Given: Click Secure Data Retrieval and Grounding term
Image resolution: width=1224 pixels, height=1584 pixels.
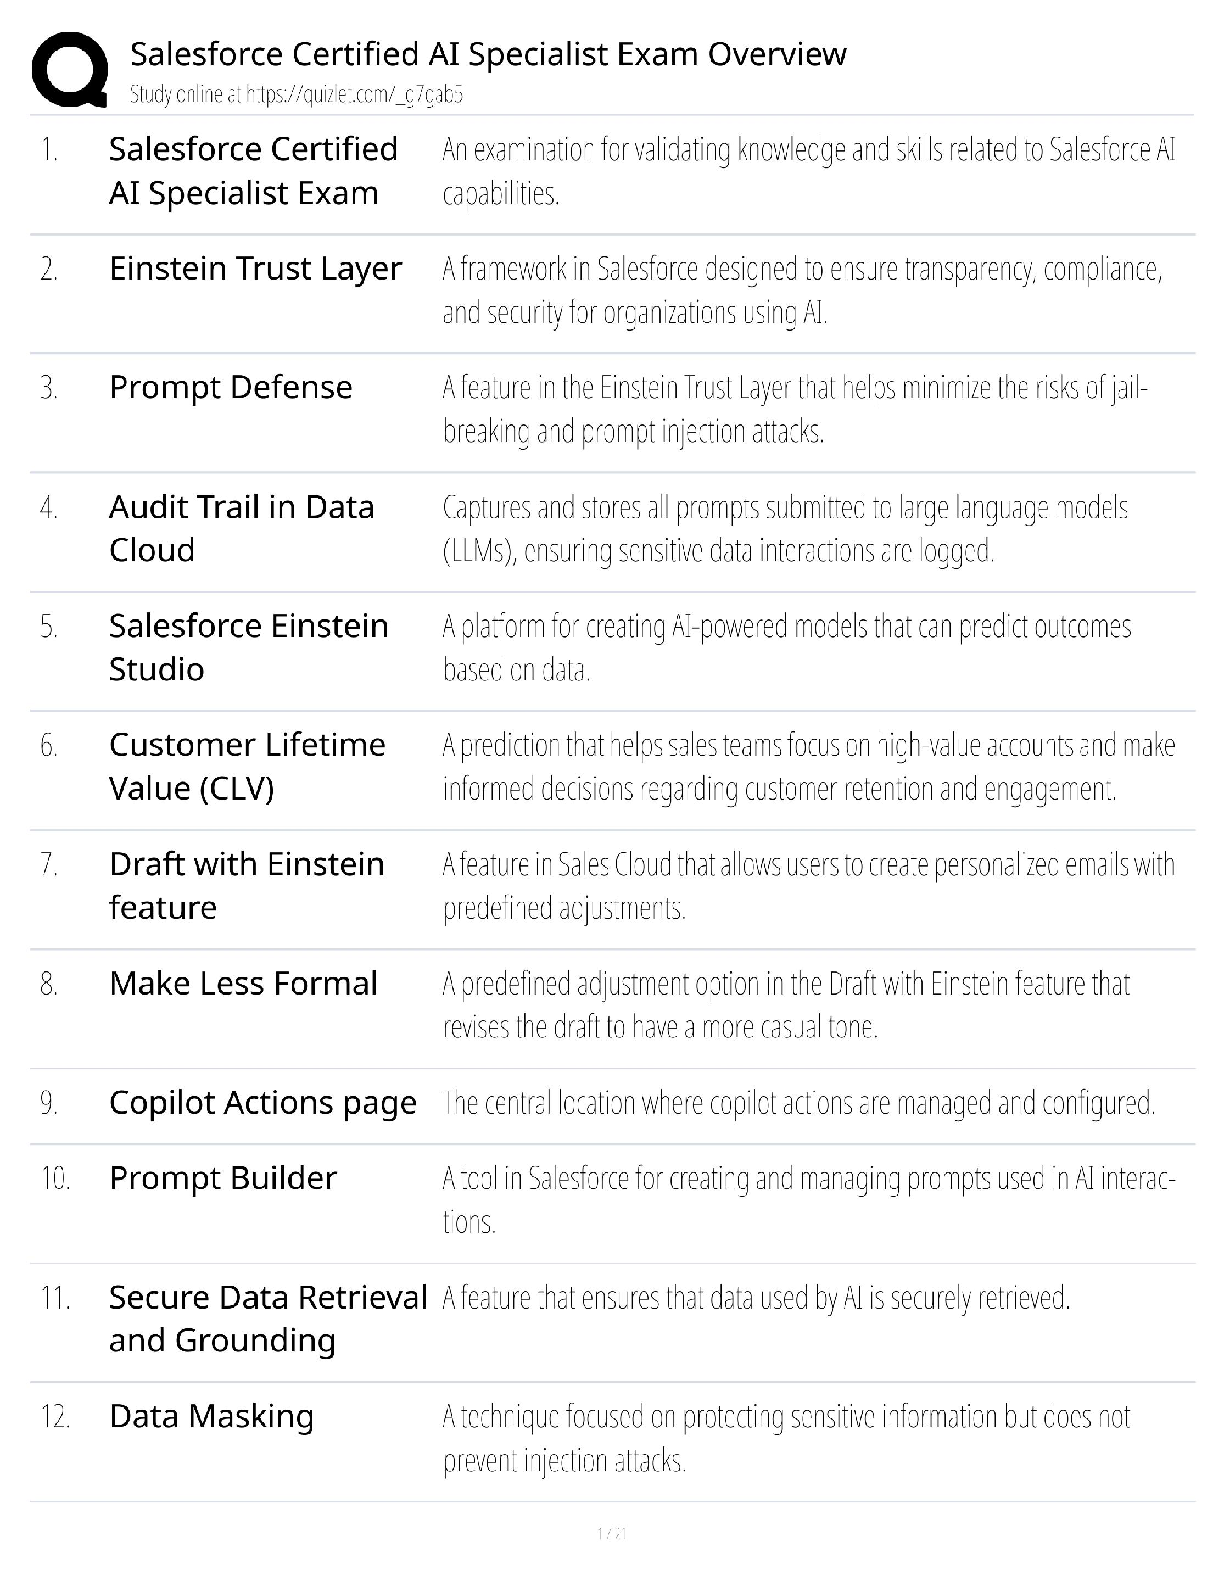Looking at the screenshot, I should (267, 1318).
